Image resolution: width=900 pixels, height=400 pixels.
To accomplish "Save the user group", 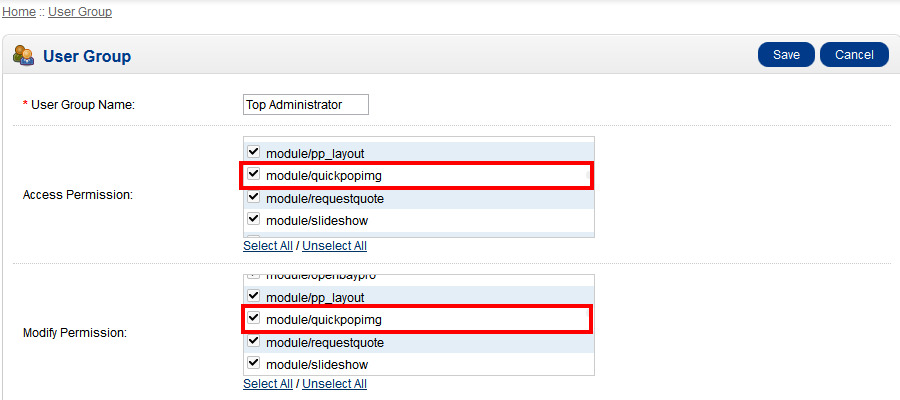I will 786,55.
